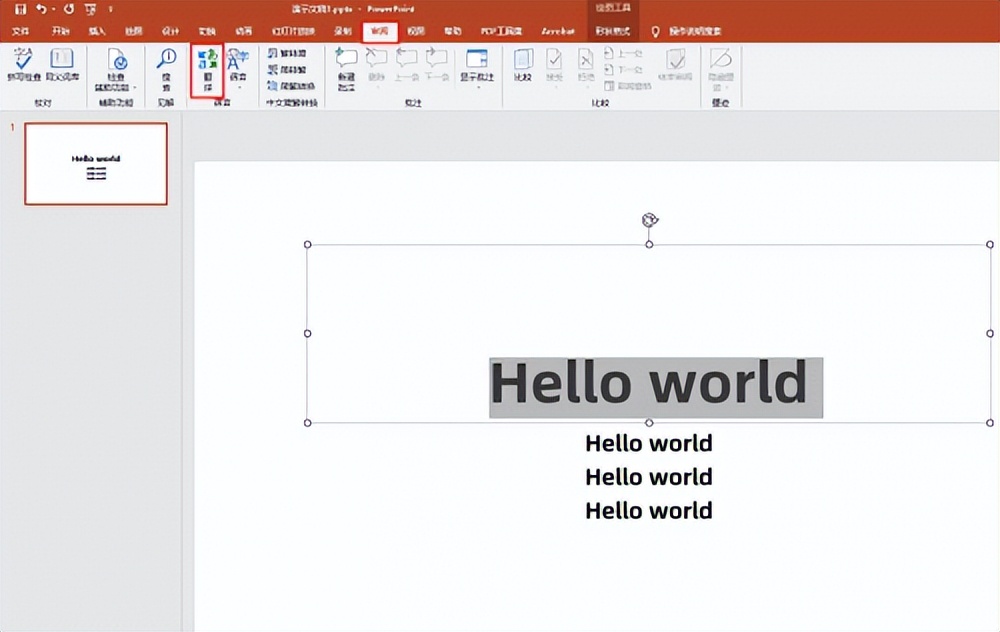The image size is (1000, 632).
Task: Click the rotation handle above the text box
Action: [x=649, y=220]
